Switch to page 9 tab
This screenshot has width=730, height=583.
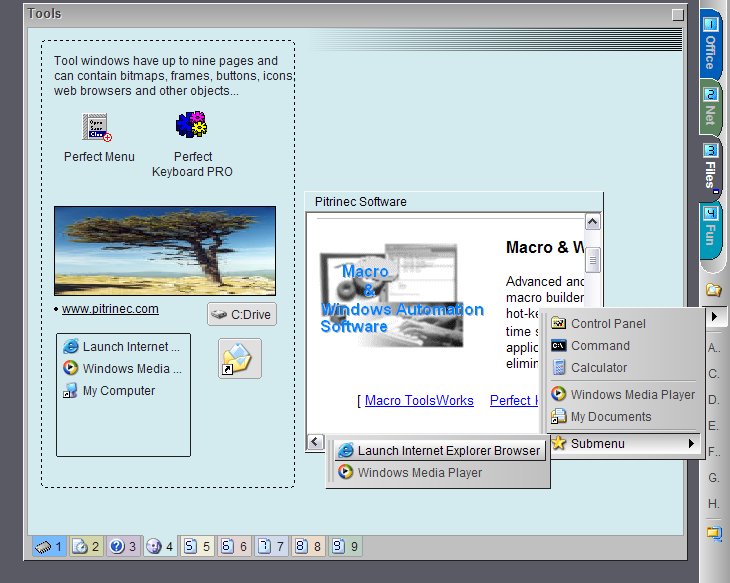(345, 546)
